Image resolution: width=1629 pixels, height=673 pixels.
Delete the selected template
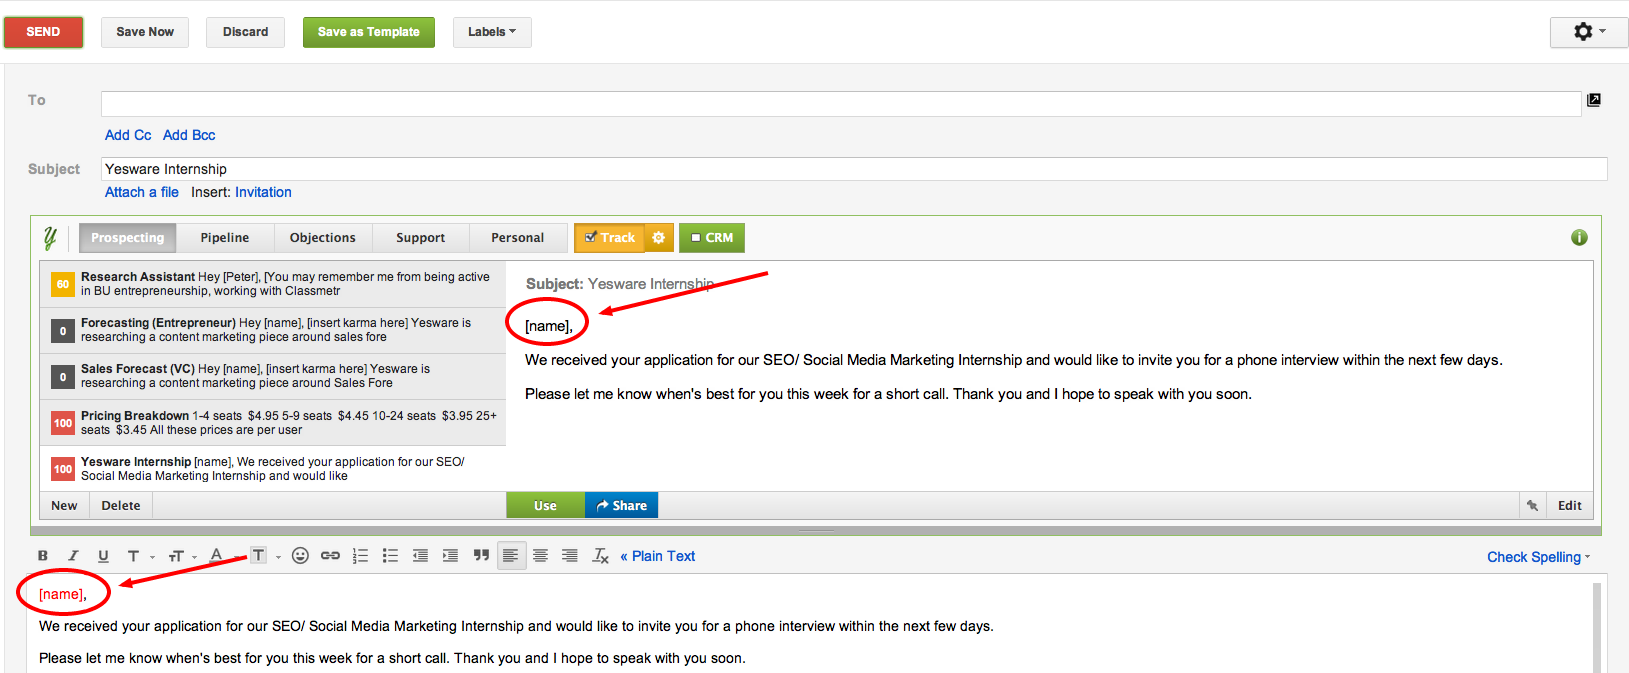point(121,506)
